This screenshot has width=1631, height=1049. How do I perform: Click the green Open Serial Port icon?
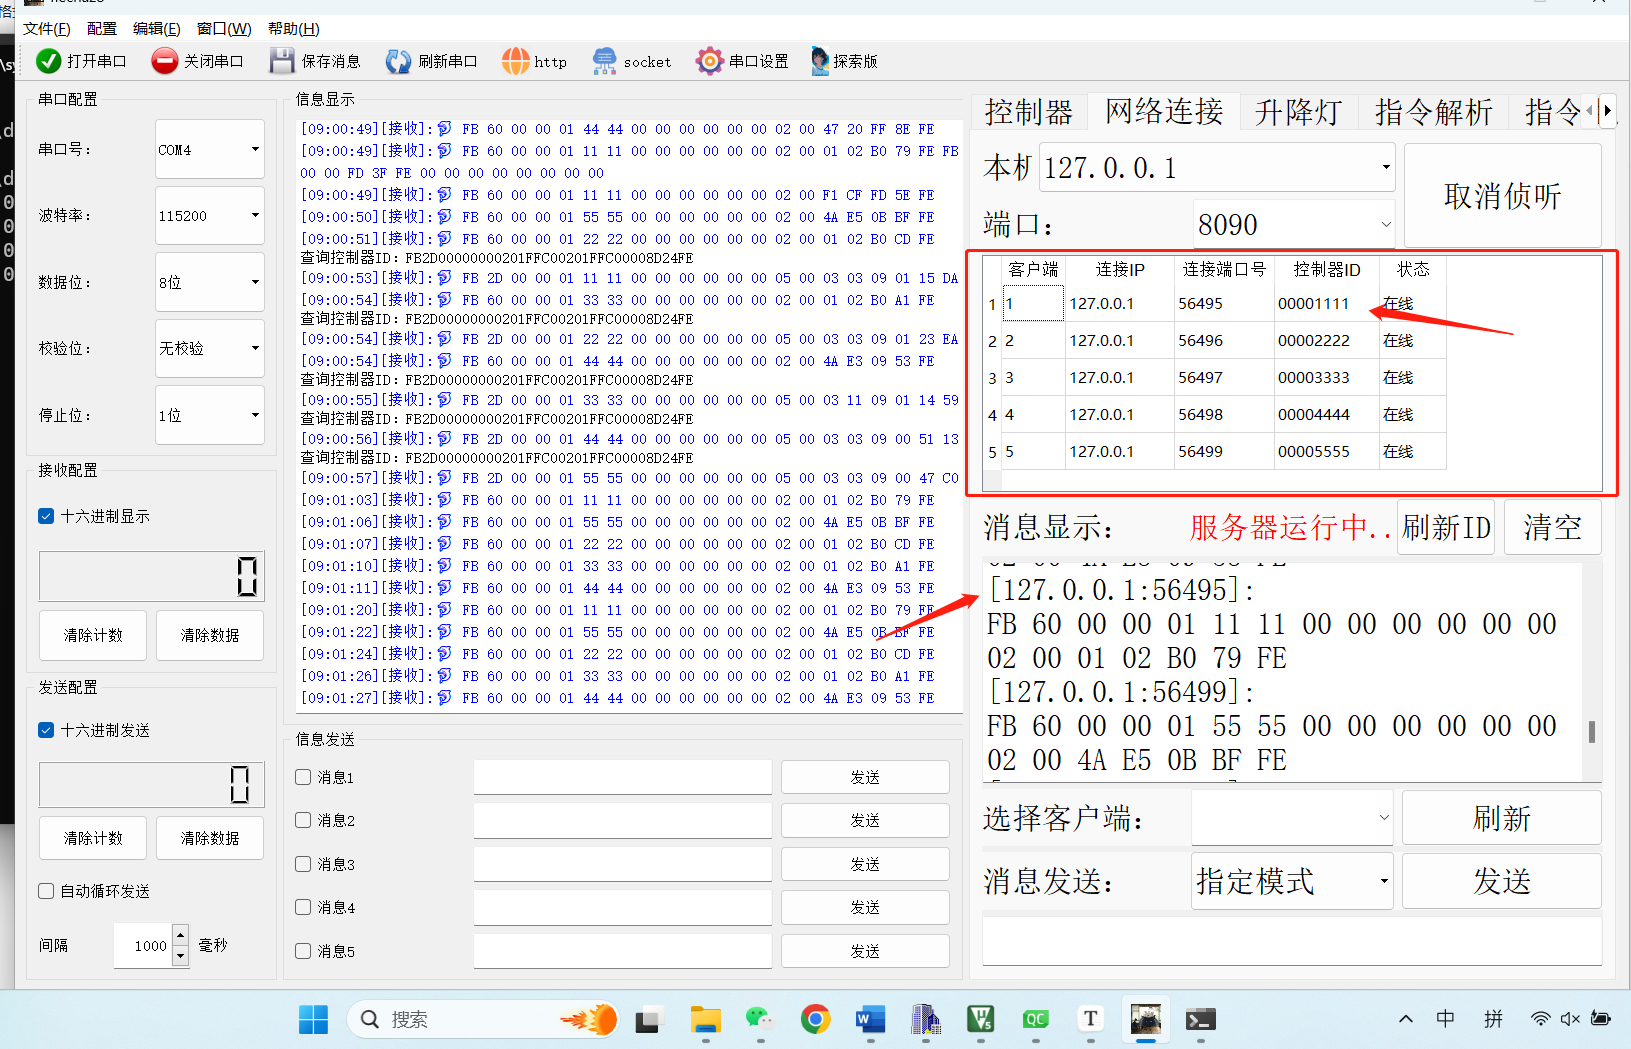(48, 61)
